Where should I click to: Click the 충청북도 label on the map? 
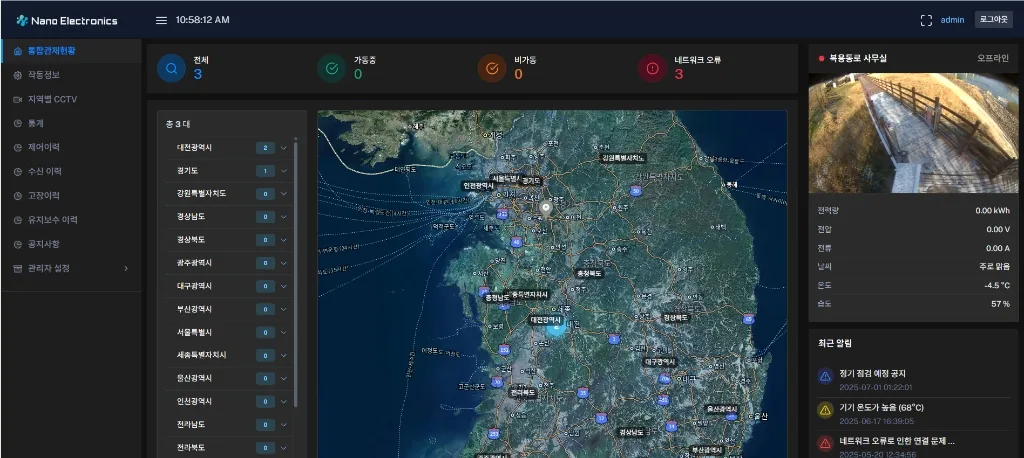click(588, 273)
